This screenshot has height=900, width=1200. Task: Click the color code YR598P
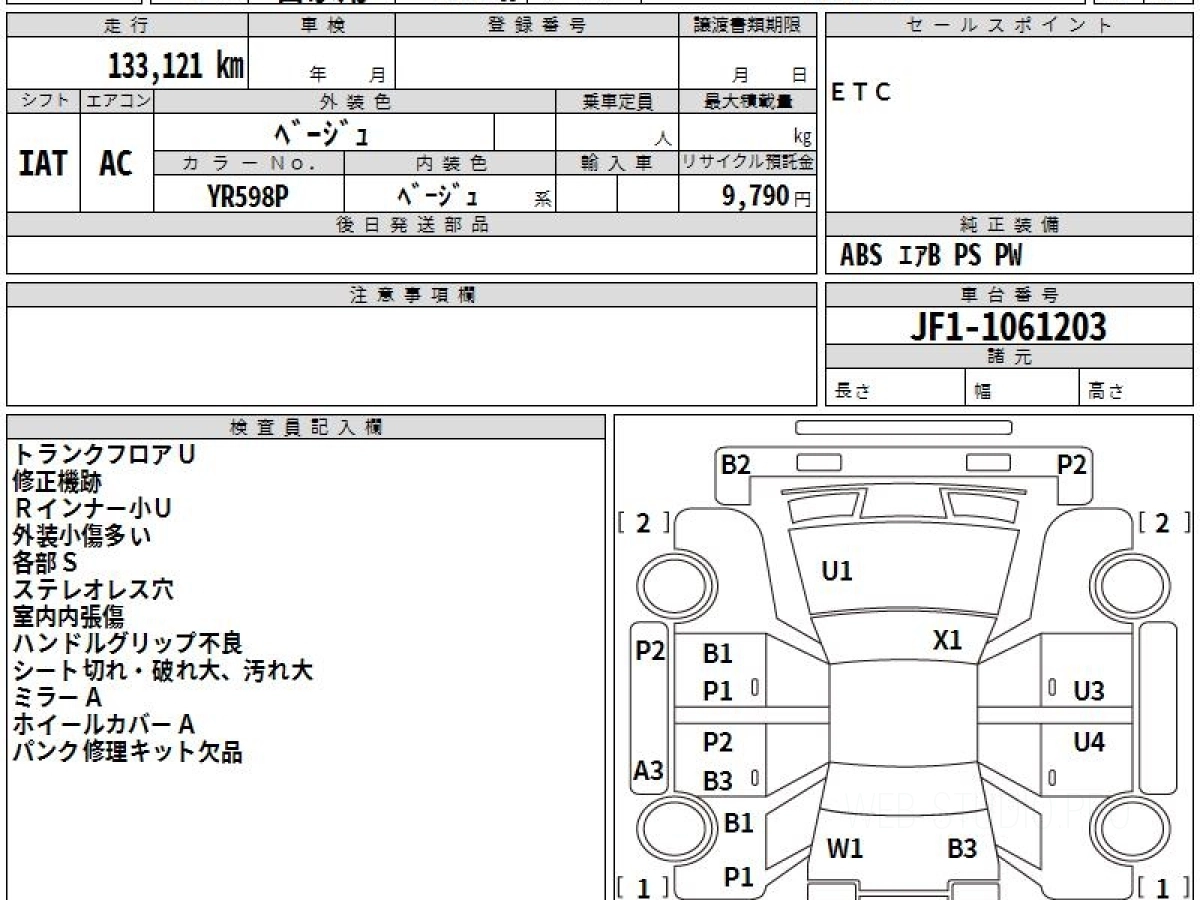click(248, 196)
